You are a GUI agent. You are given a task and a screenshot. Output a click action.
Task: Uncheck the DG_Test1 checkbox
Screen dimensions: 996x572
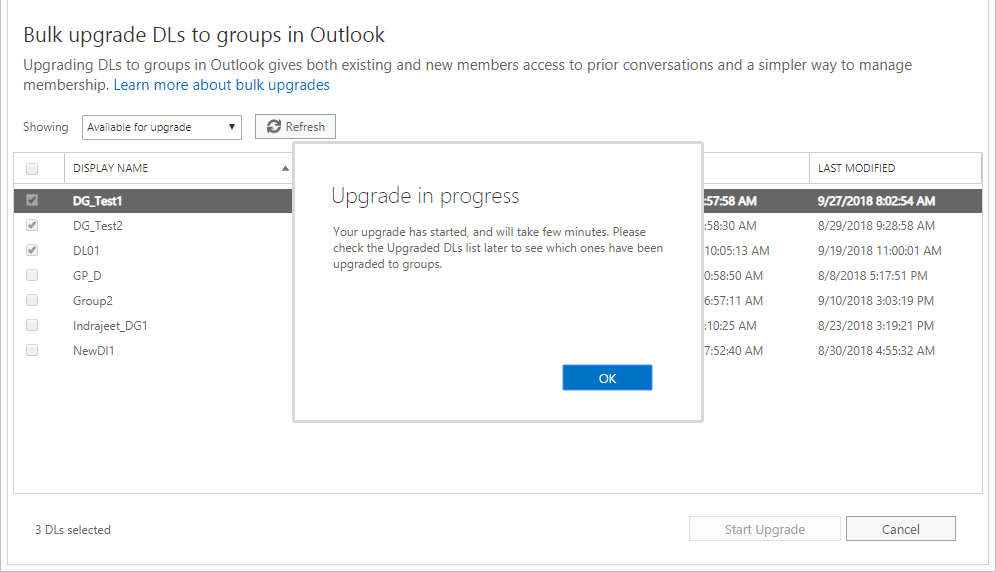[32, 200]
